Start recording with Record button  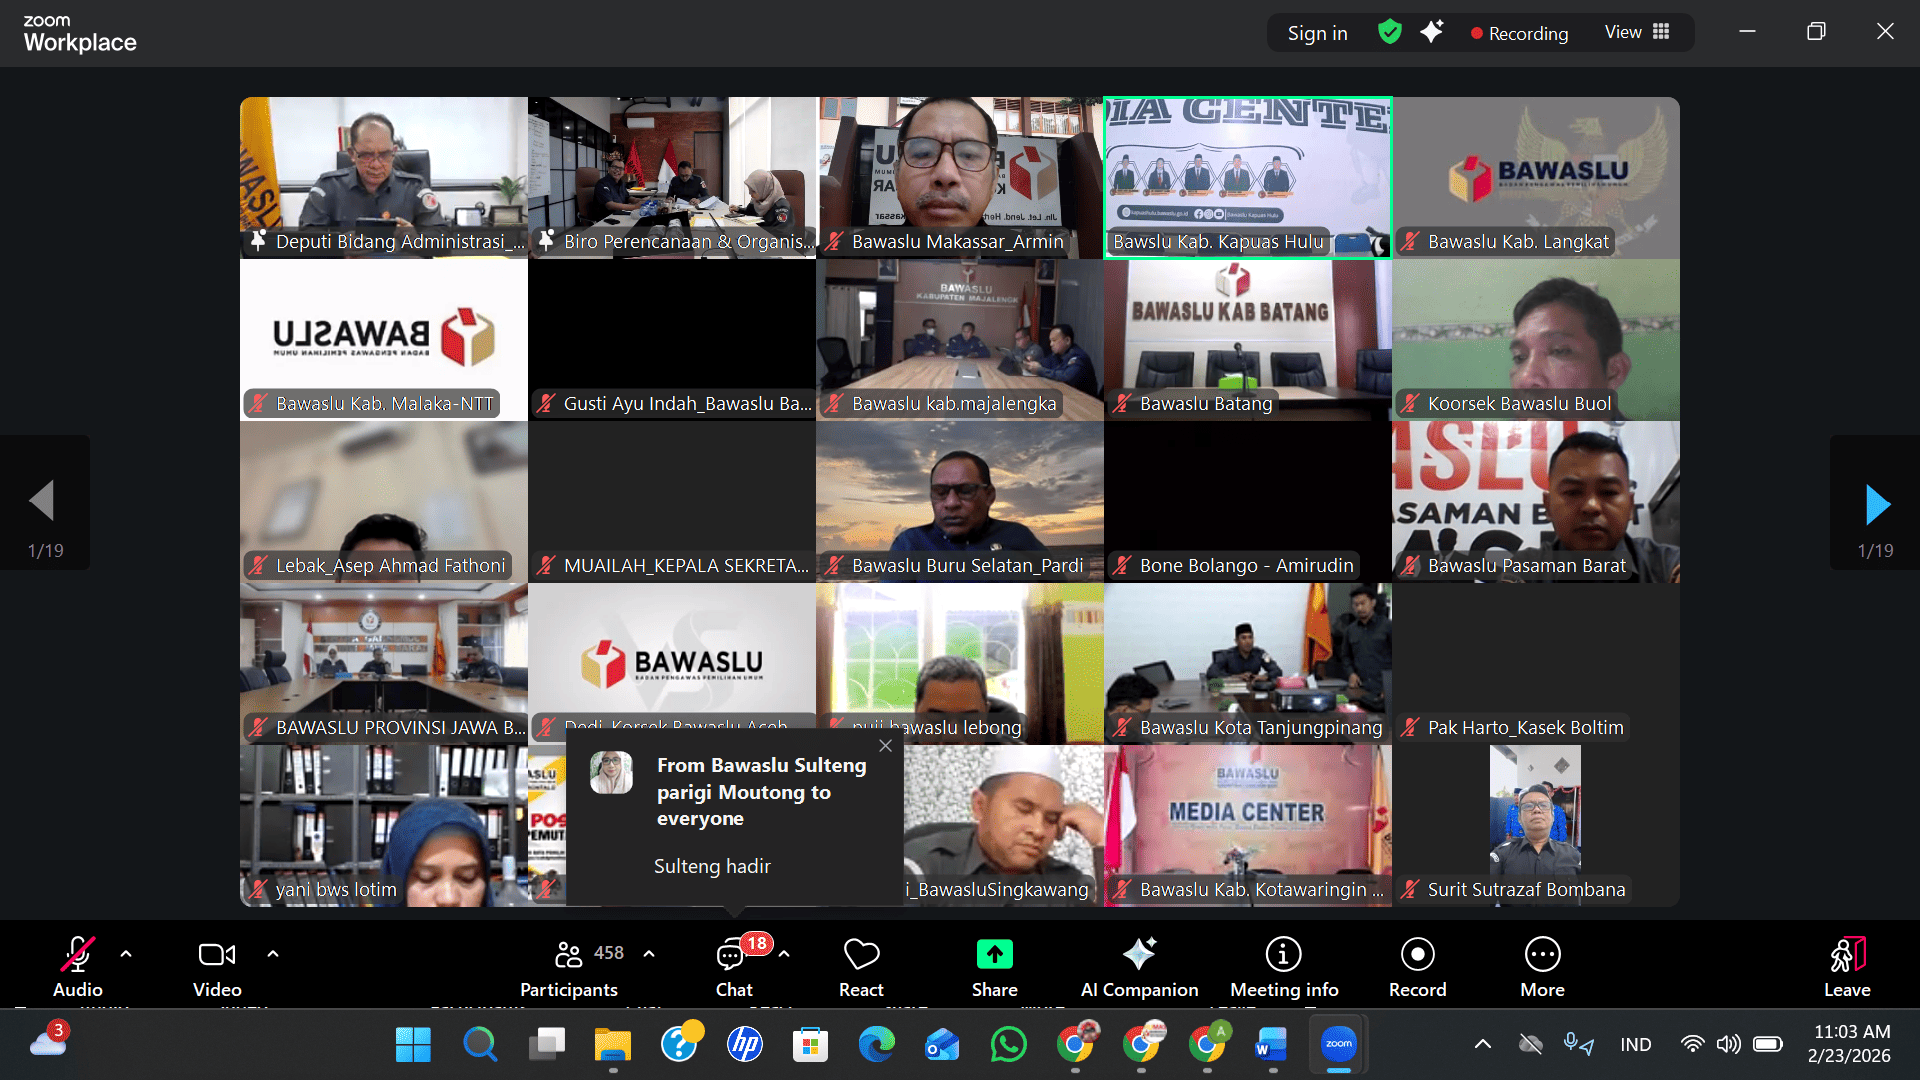(1417, 966)
